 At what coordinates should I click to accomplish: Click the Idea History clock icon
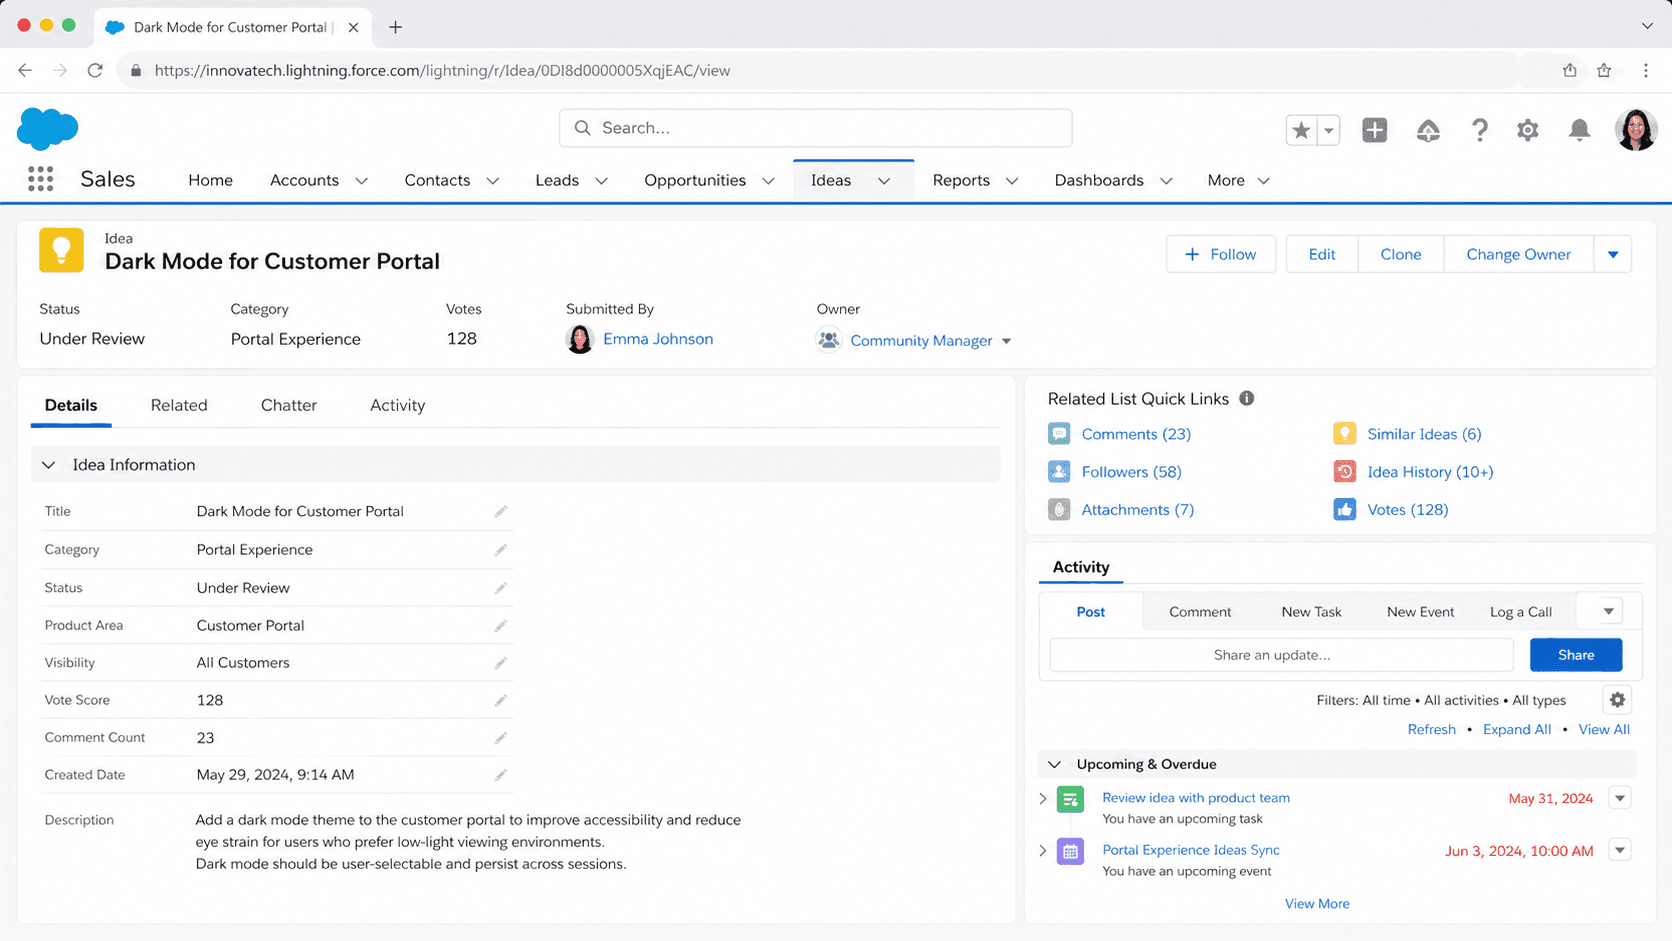(x=1345, y=472)
